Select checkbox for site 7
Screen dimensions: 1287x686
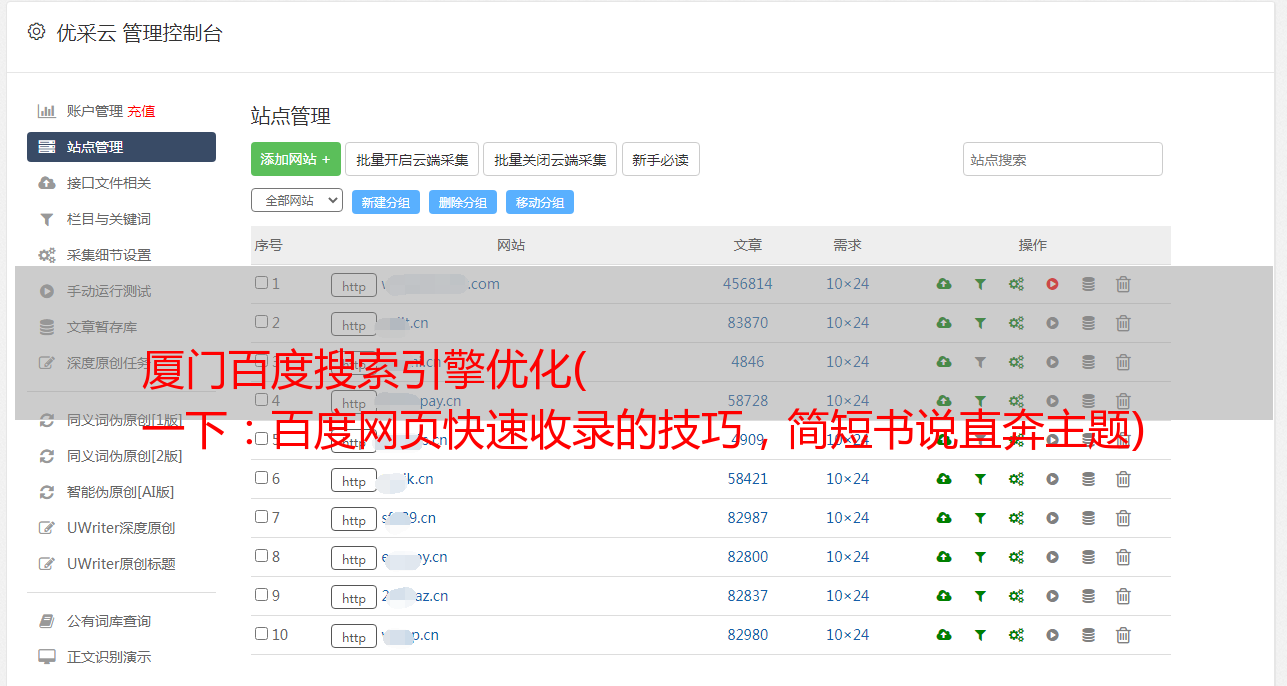point(261,517)
